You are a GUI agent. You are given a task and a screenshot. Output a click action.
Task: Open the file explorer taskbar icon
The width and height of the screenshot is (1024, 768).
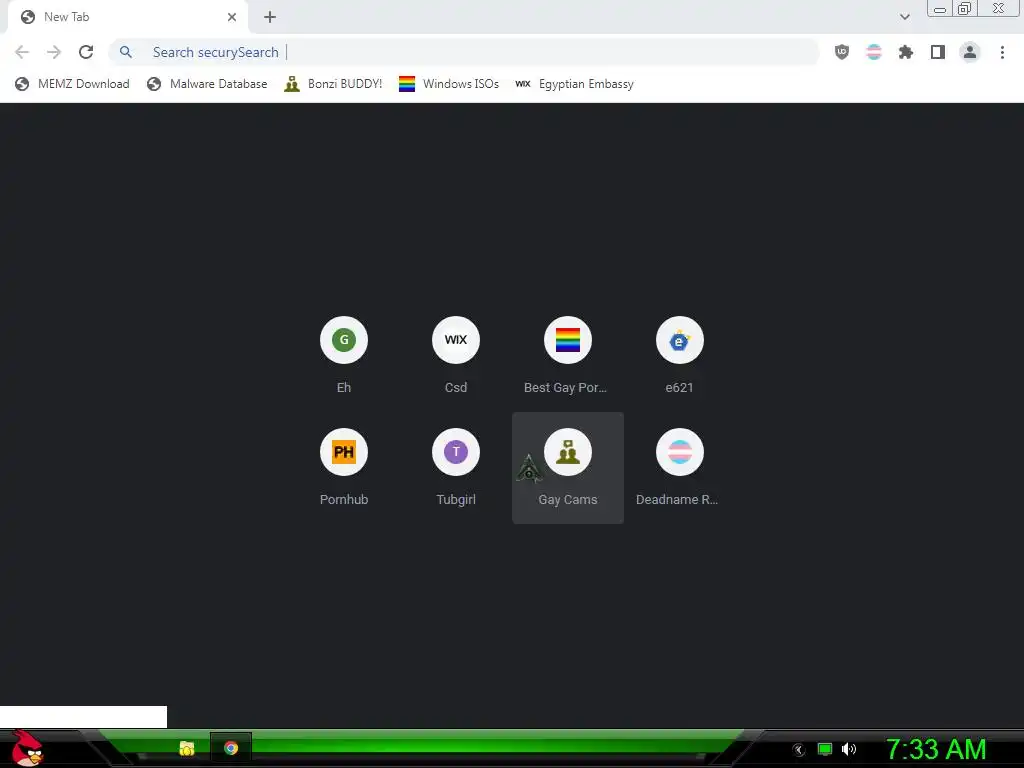point(187,748)
